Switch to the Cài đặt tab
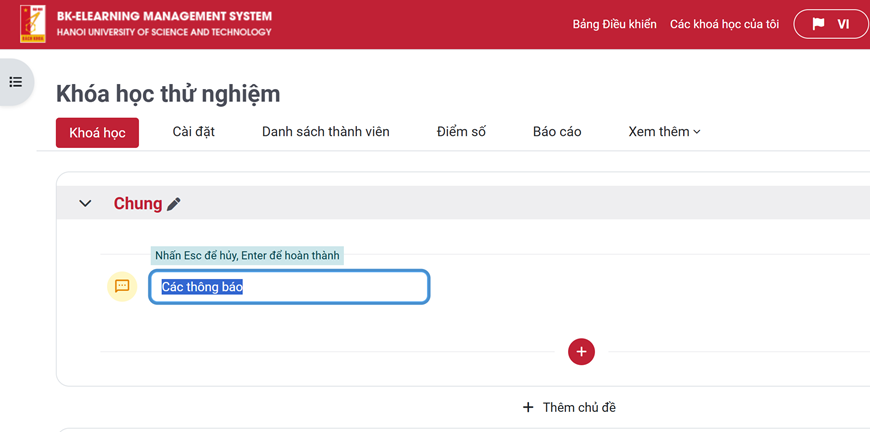 point(194,132)
